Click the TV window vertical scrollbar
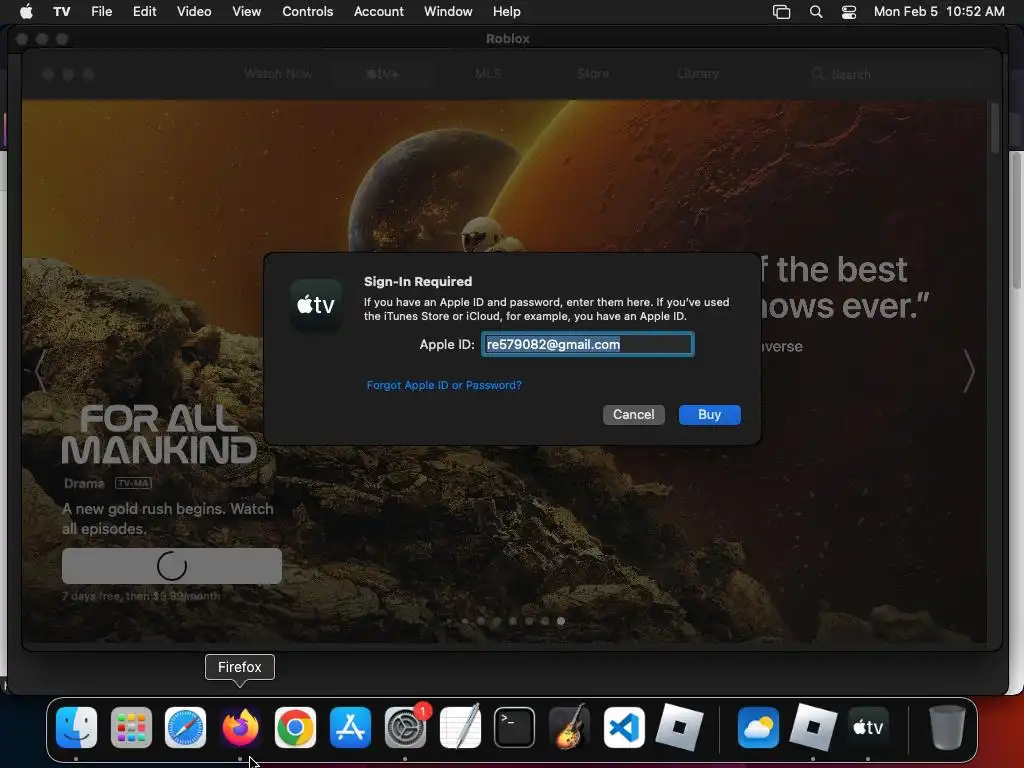The image size is (1024, 768). (x=995, y=128)
